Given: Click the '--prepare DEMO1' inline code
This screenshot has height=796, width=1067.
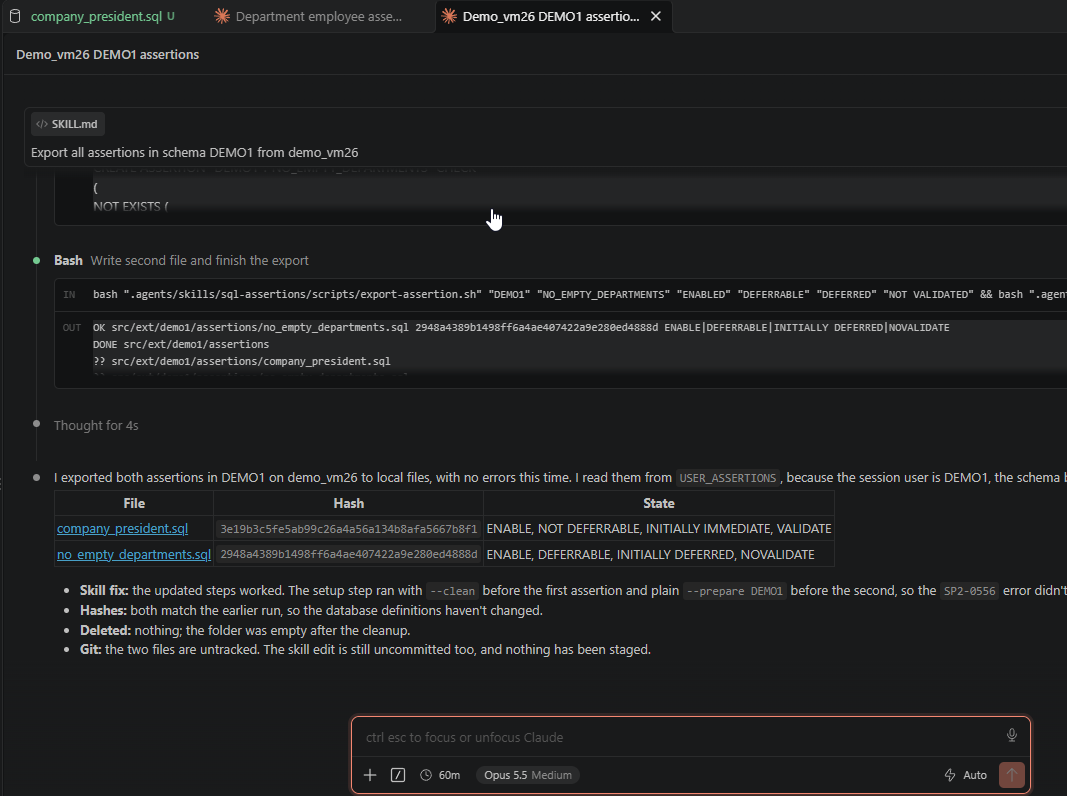Looking at the screenshot, I should tap(735, 591).
